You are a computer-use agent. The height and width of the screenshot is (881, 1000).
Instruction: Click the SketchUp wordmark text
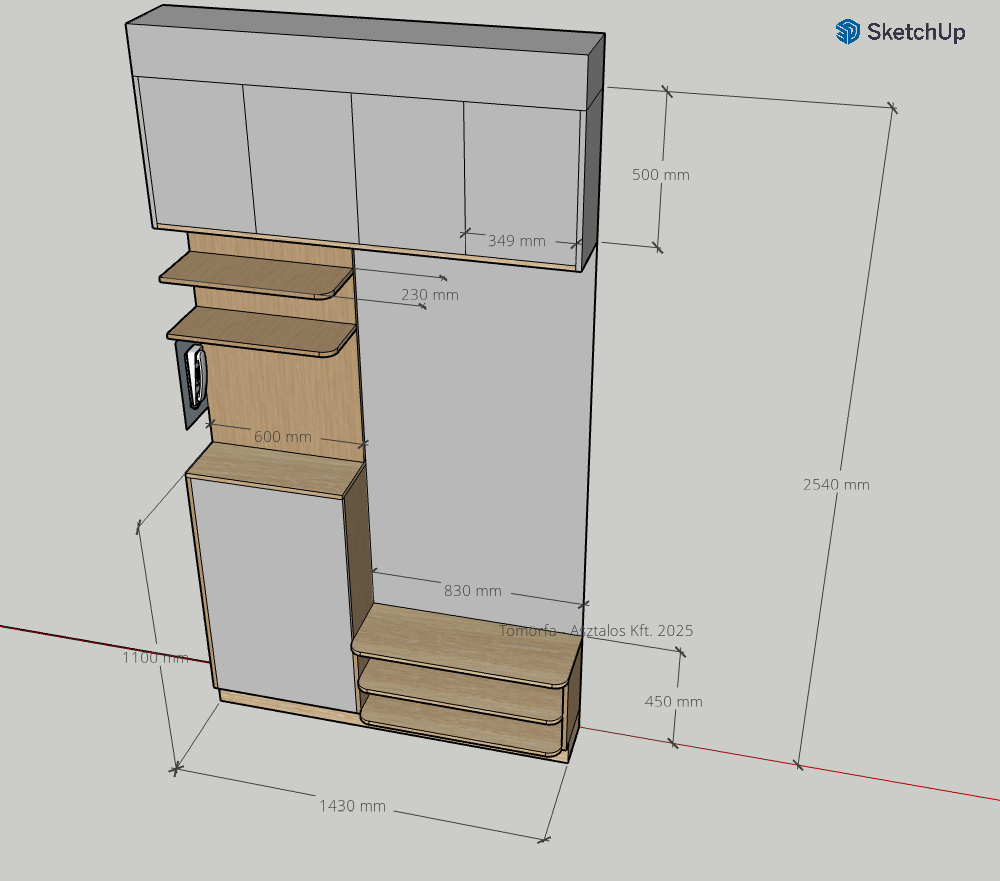(915, 32)
